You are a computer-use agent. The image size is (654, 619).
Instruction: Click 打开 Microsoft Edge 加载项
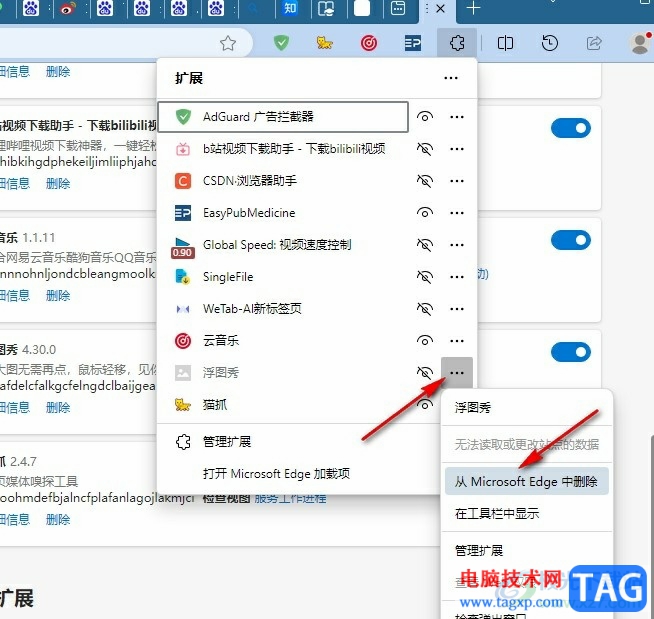point(298,473)
